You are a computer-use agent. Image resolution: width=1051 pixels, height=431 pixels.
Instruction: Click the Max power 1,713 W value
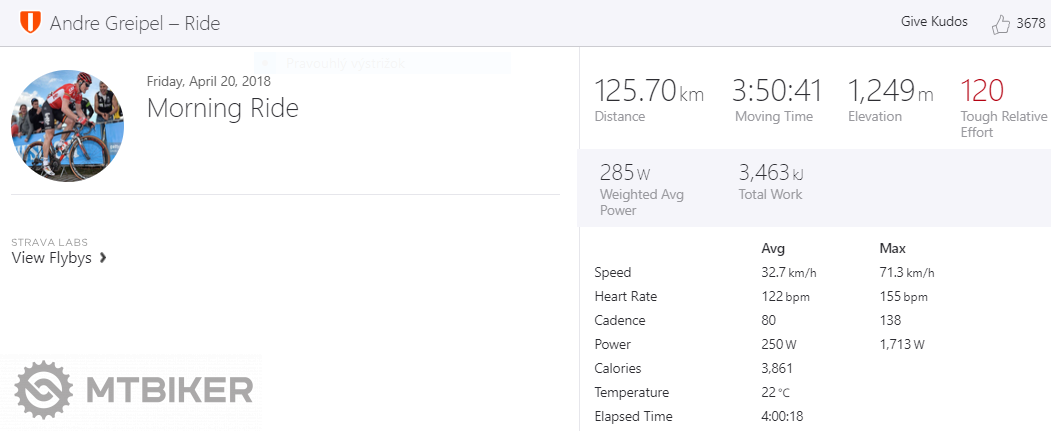tap(901, 345)
